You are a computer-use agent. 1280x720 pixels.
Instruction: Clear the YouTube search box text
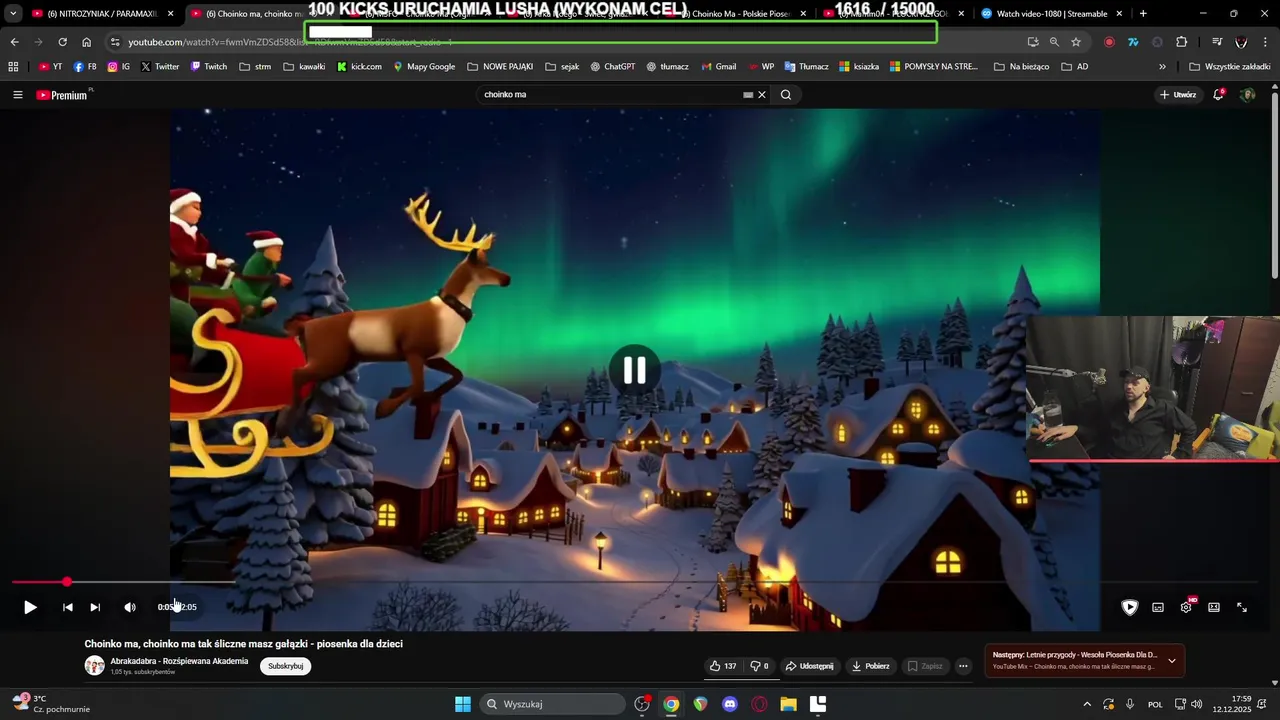pos(762,95)
